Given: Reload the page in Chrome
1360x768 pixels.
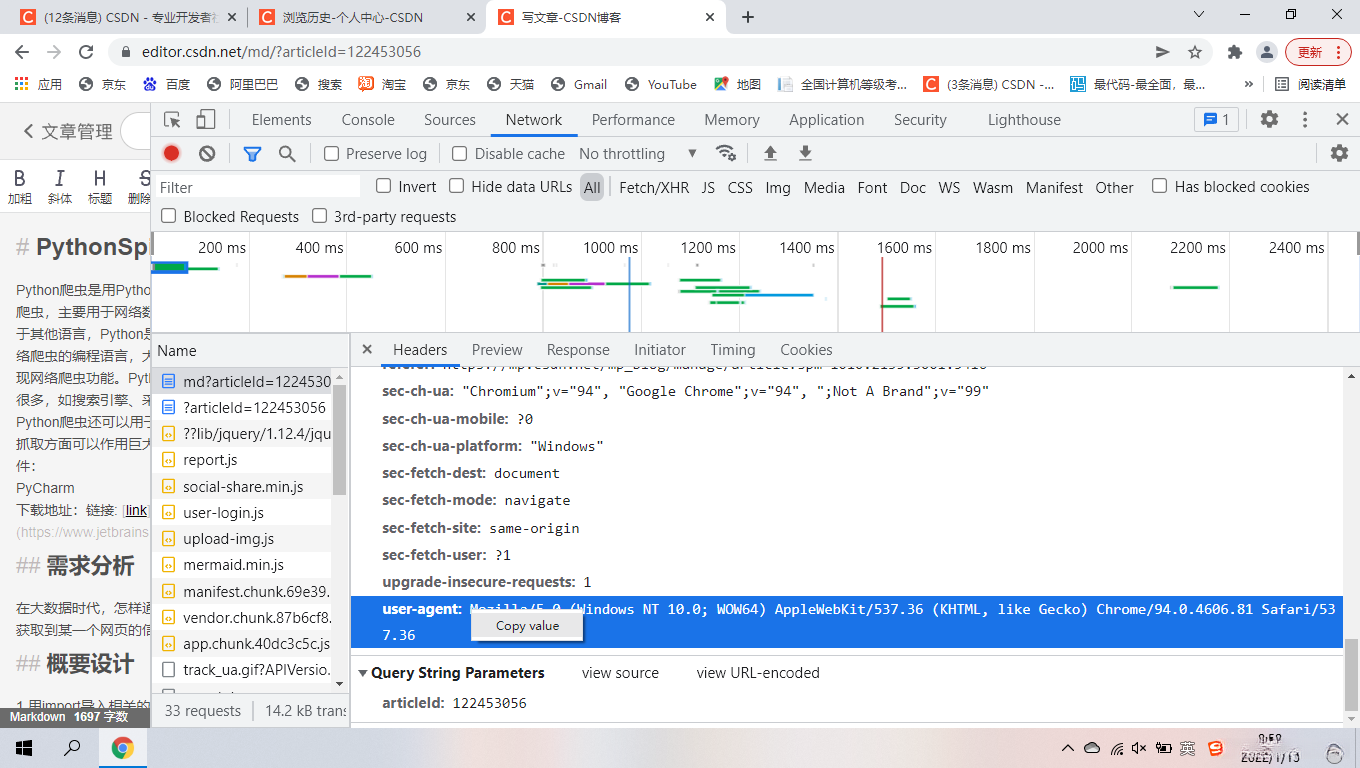Looking at the screenshot, I should click(x=86, y=52).
